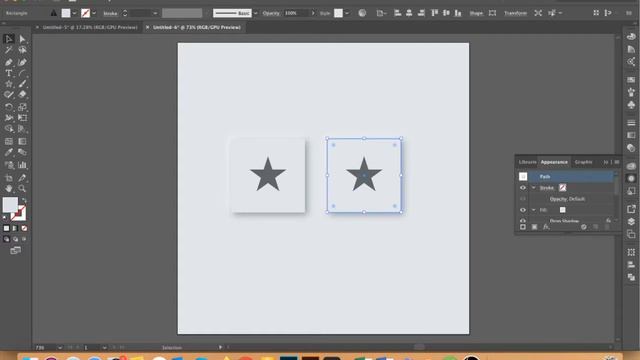Select the Appearance panel tab
Screen dimensions: 640x360
(554, 162)
